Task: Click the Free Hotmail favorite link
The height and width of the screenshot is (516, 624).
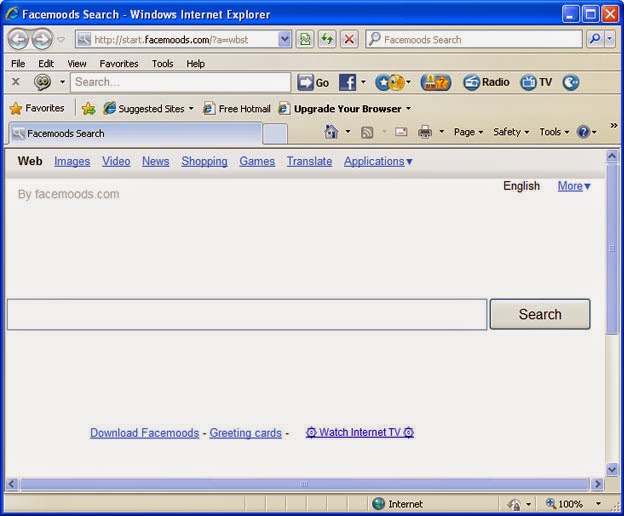Action: [236, 109]
